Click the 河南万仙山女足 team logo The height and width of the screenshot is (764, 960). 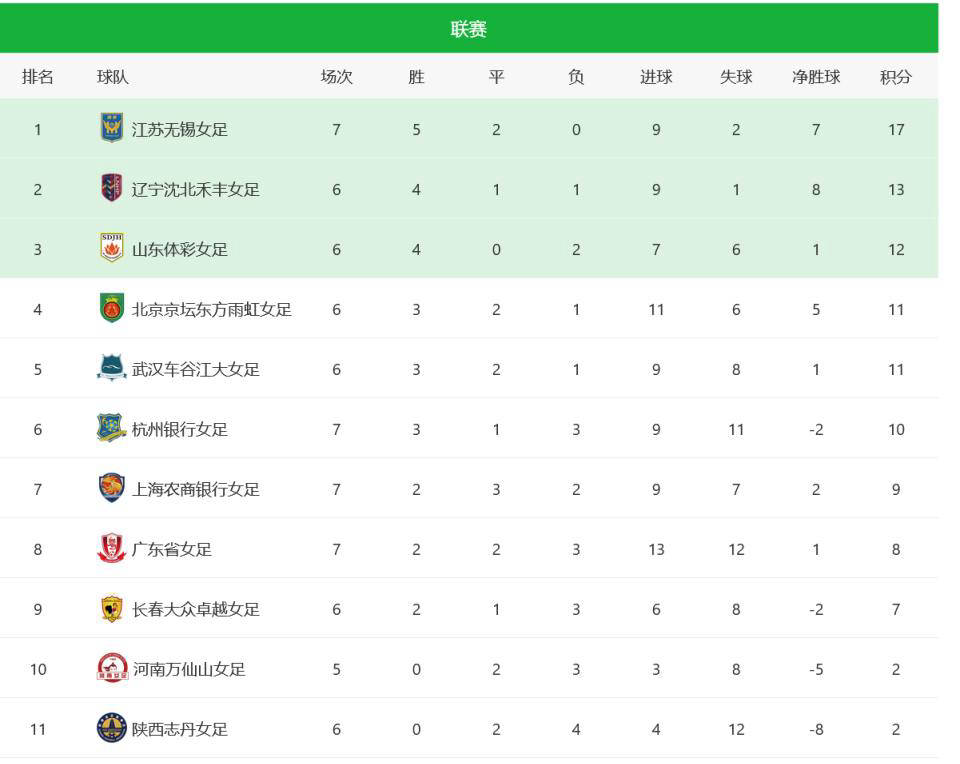tap(113, 668)
